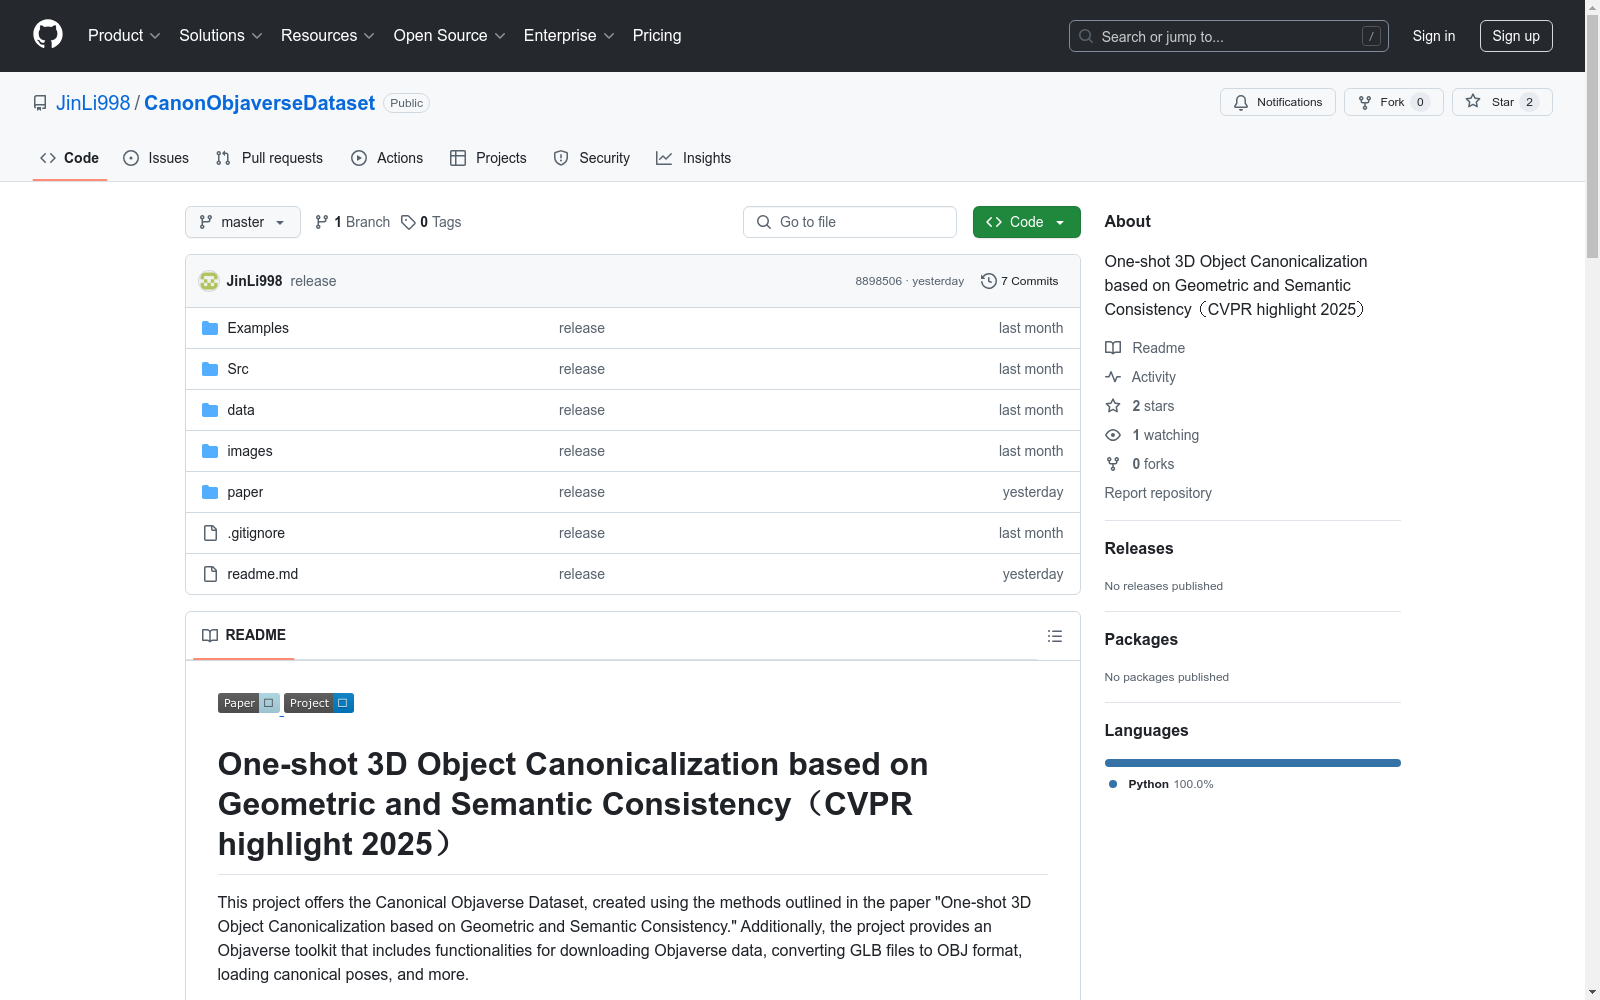Open the Releases section heading link
This screenshot has height=1000, width=1600.
point(1139,548)
